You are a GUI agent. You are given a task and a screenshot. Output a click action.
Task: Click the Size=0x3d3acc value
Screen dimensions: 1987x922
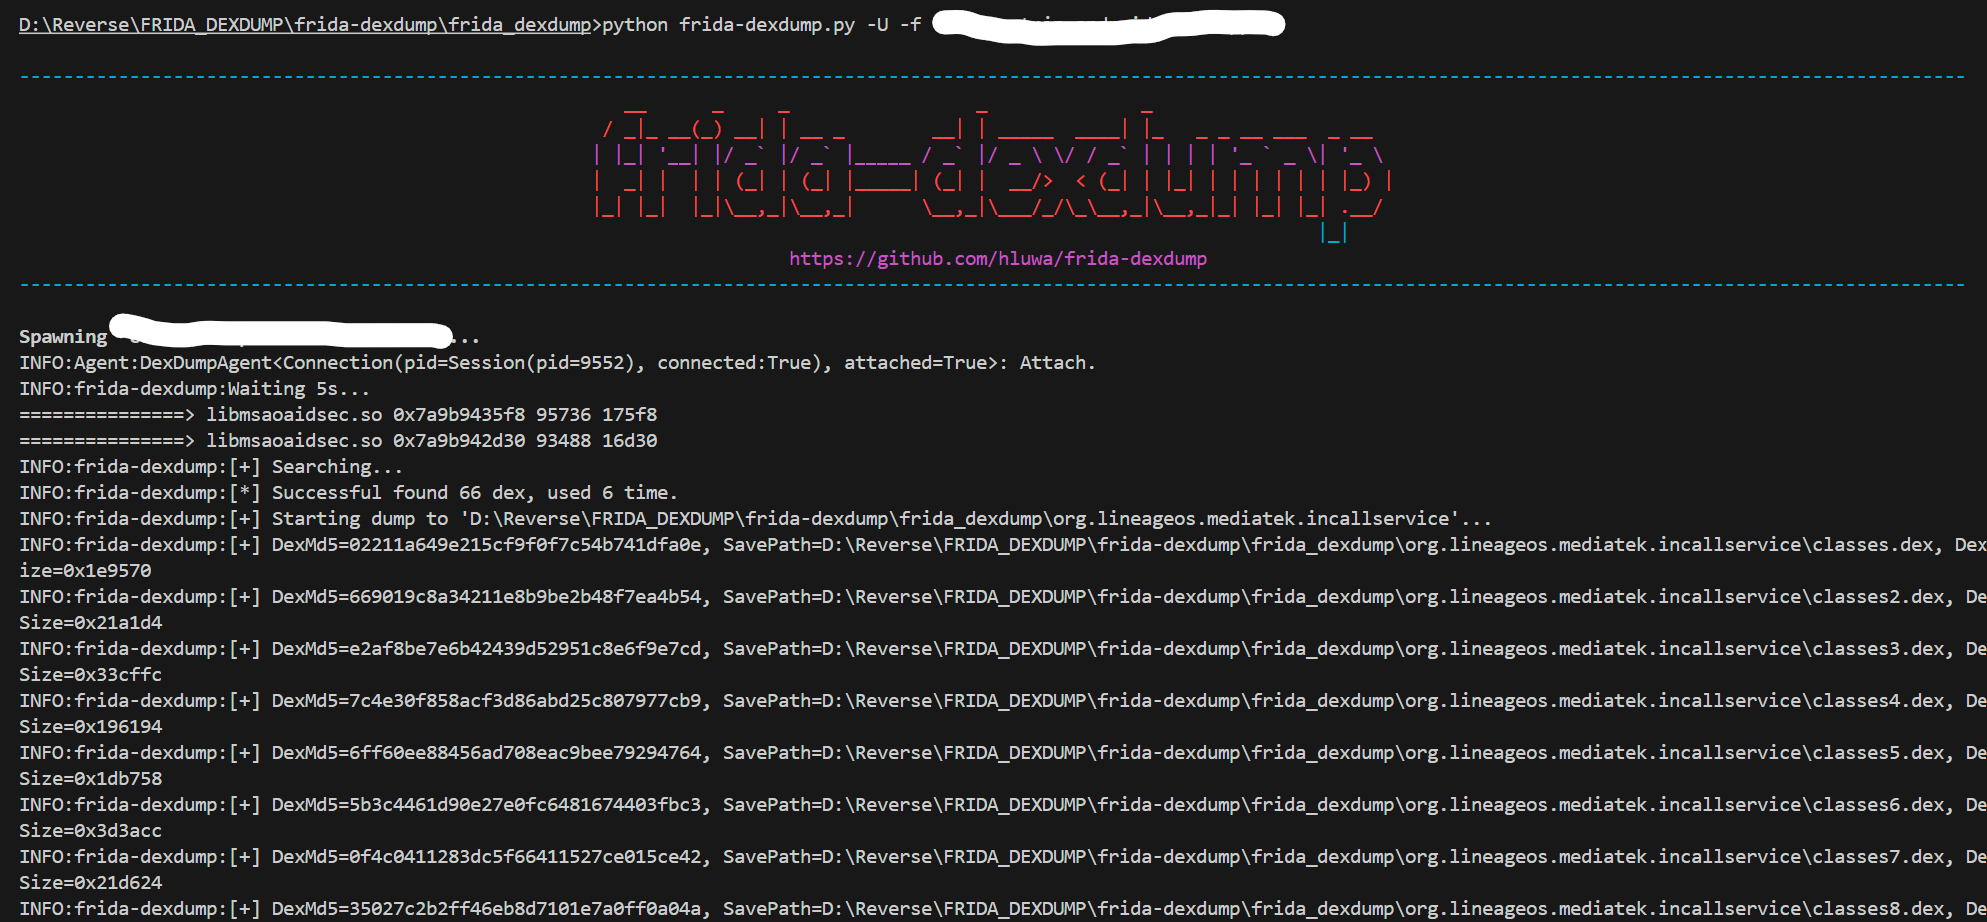[90, 831]
